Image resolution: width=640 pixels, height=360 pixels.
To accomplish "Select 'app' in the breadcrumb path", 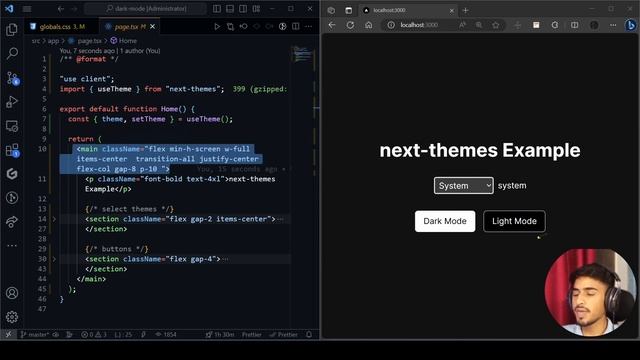I will pos(53,41).
